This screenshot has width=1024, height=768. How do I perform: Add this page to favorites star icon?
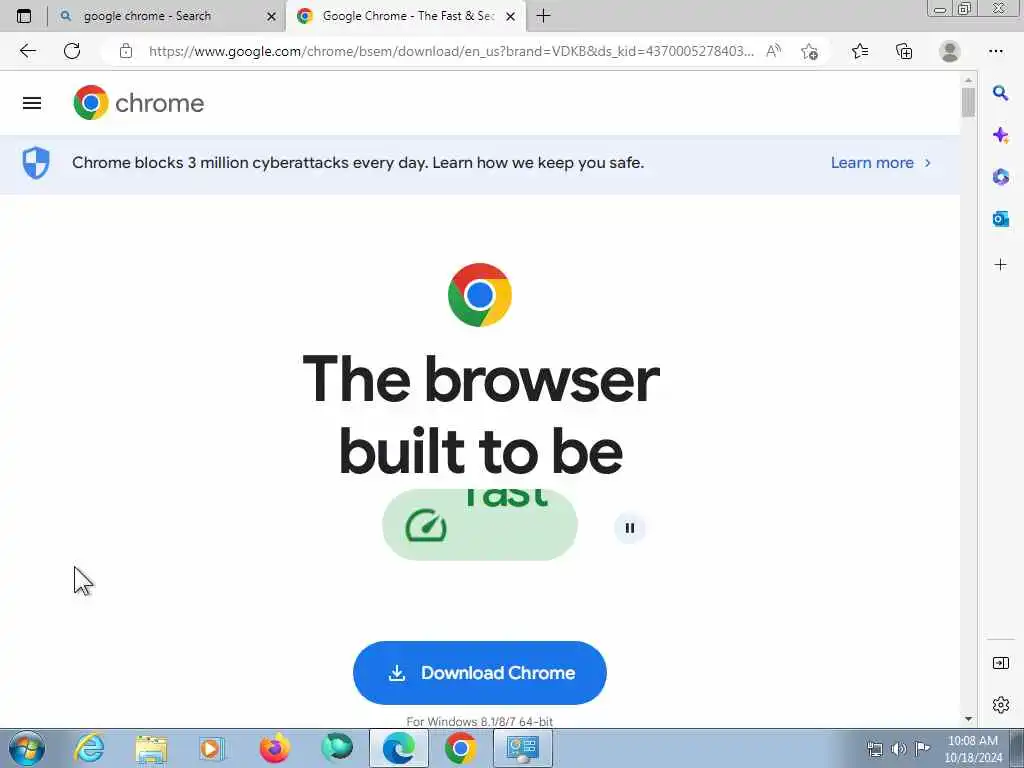pos(810,52)
